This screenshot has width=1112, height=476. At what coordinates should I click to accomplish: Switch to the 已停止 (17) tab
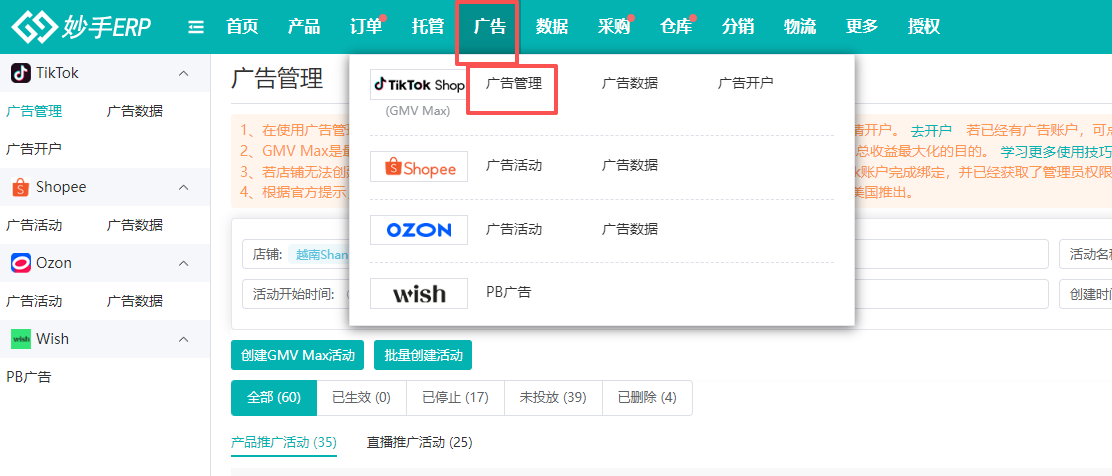(x=455, y=397)
